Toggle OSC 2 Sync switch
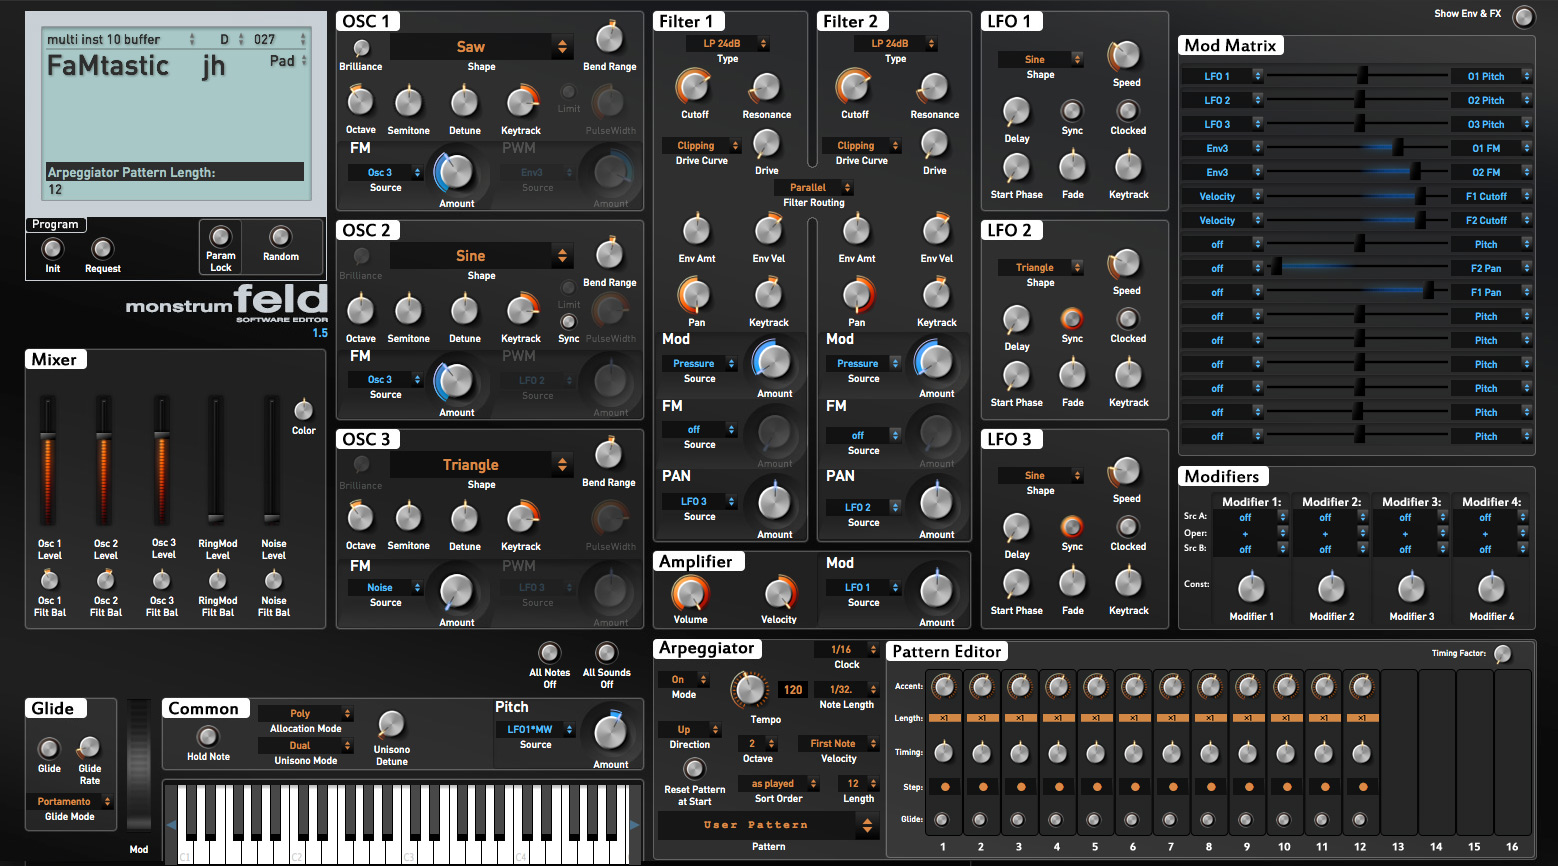 pos(568,322)
